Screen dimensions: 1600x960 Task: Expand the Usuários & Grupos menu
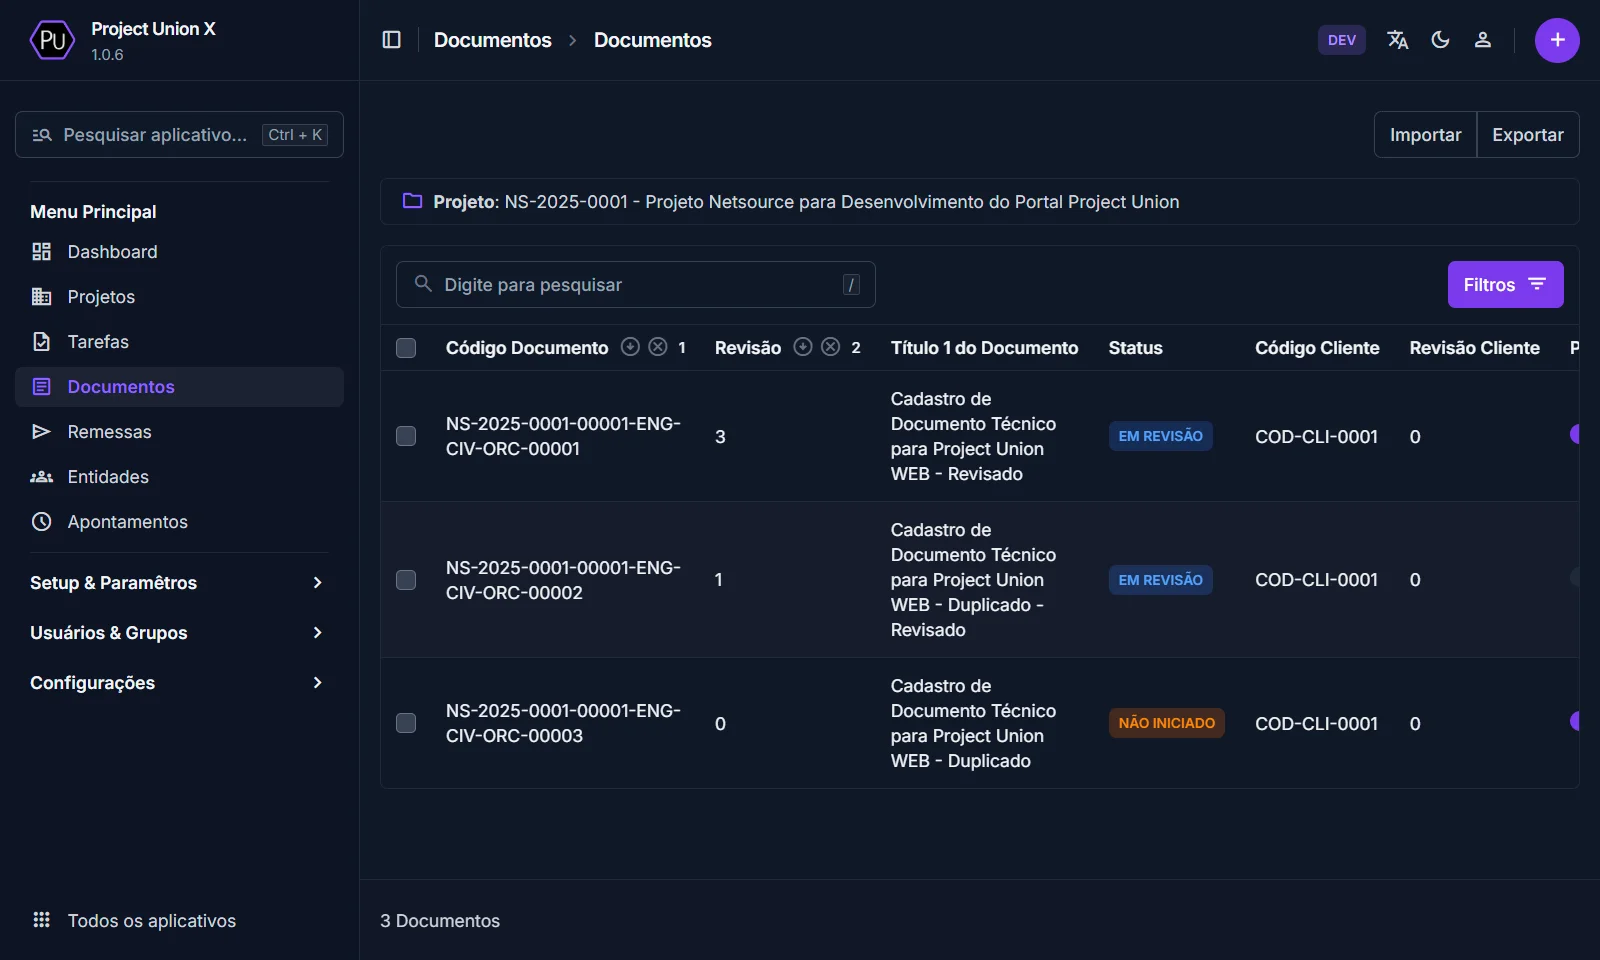pos(178,633)
